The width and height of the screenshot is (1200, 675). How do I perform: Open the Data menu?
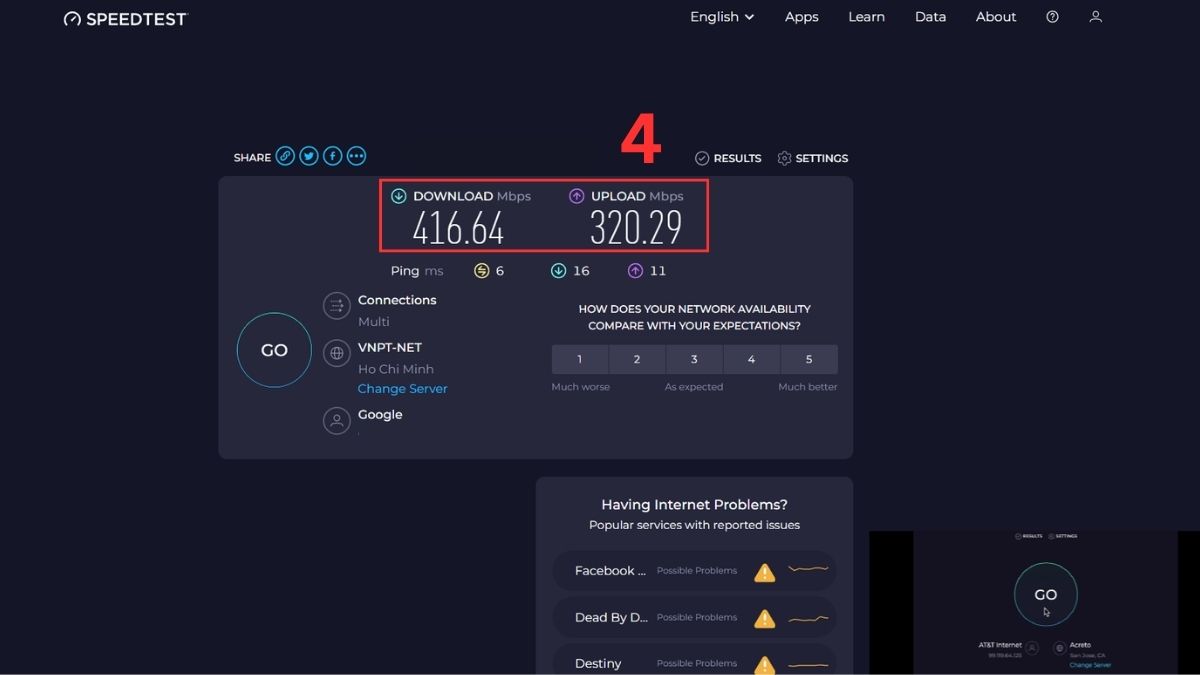pyautogui.click(x=930, y=17)
